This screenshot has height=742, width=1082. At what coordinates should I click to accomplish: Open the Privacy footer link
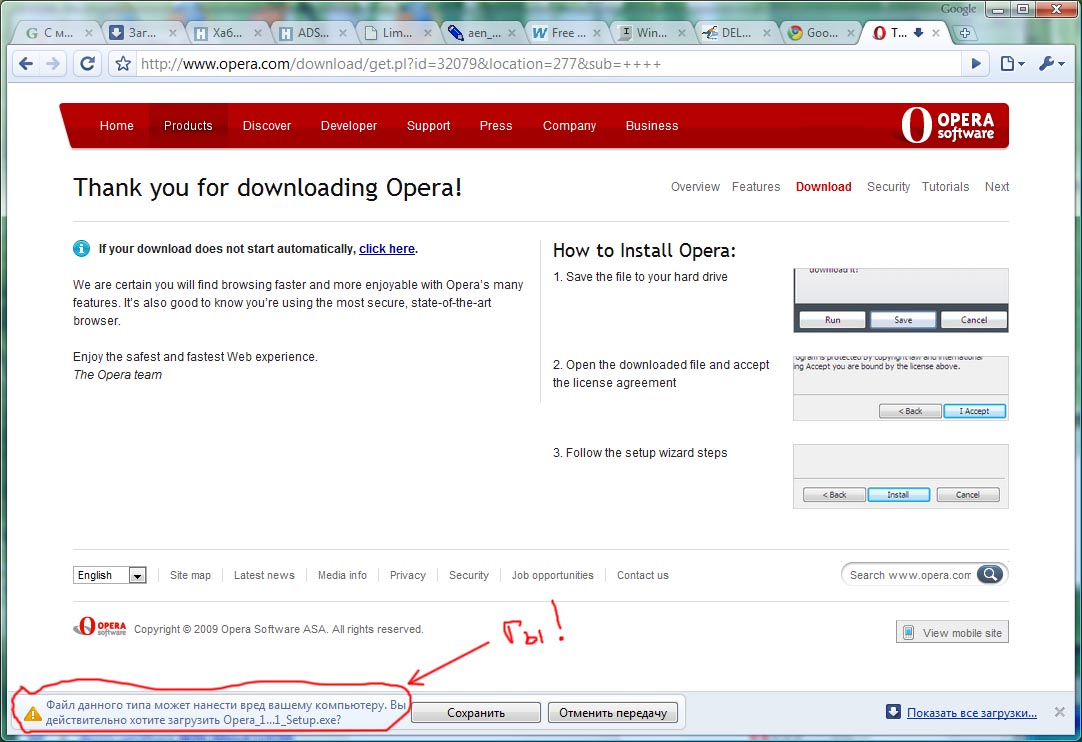(x=408, y=575)
